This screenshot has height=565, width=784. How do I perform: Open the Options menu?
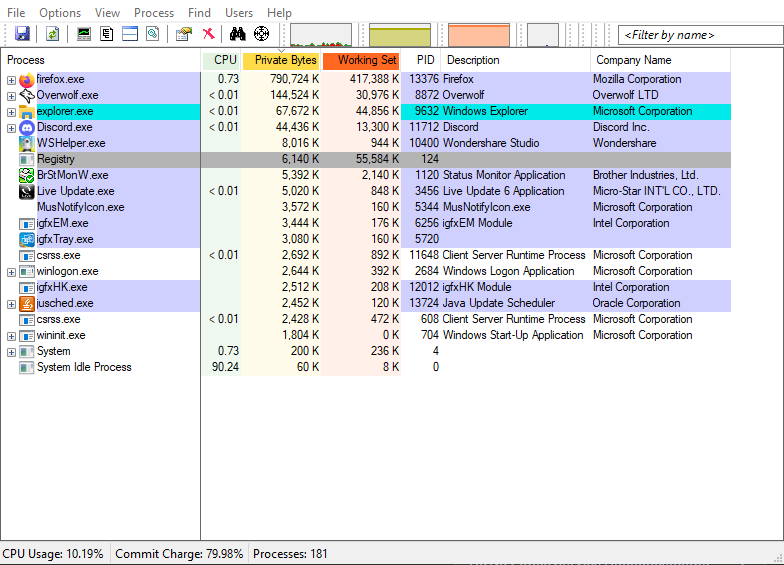coord(60,12)
